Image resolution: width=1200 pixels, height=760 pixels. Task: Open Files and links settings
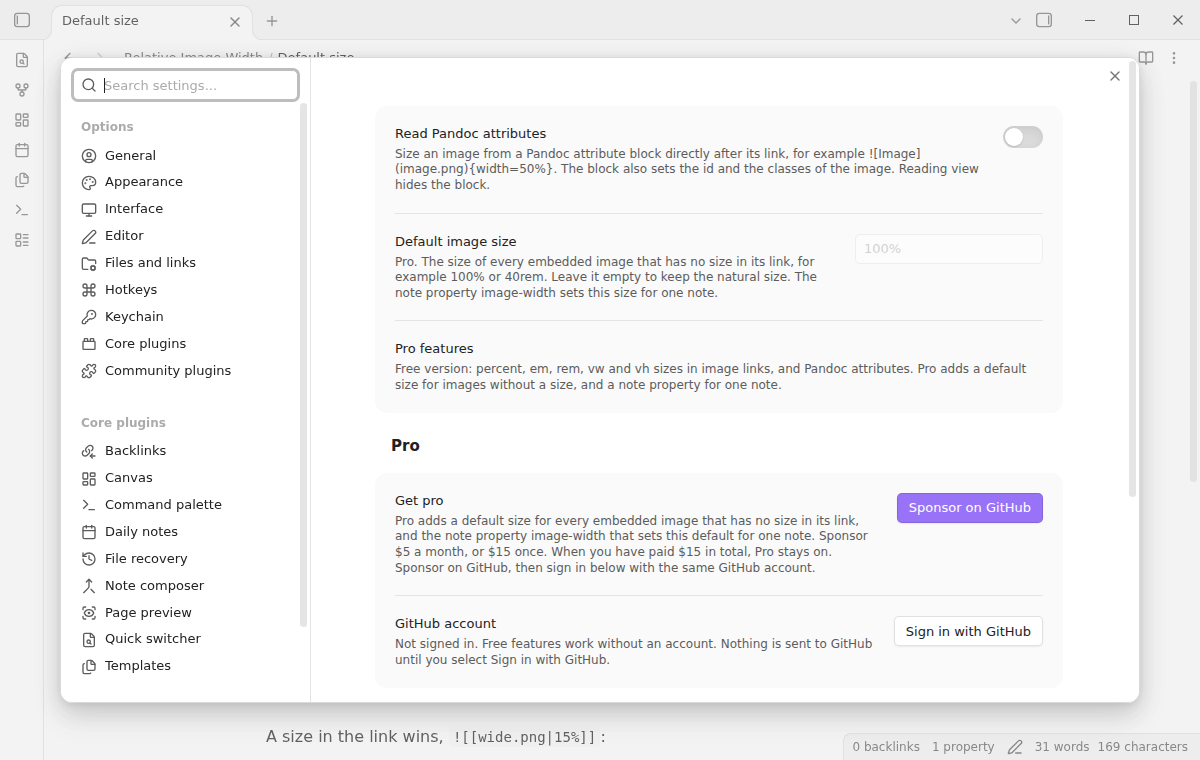(185, 263)
